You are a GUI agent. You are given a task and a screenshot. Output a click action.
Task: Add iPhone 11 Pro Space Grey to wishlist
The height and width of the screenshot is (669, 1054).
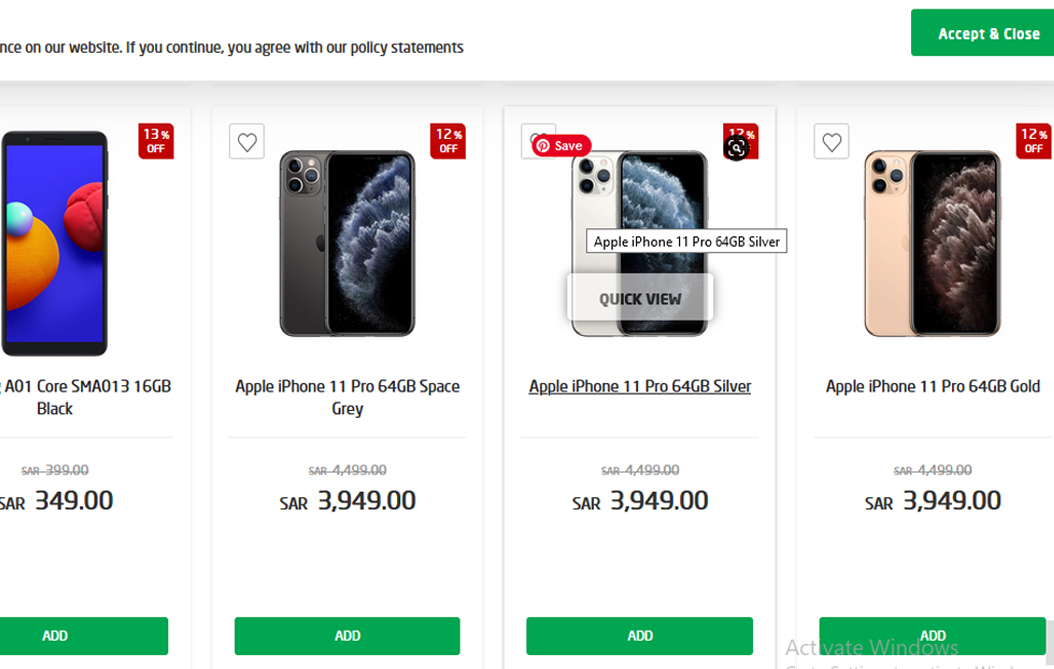point(247,142)
